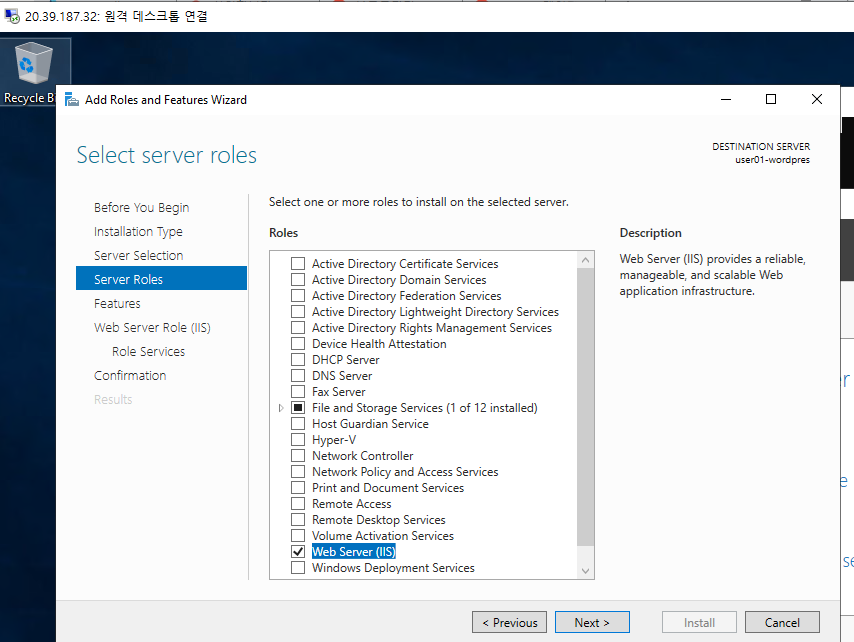
Task: Click the Add Roles wizard title icon
Action: click(72, 100)
